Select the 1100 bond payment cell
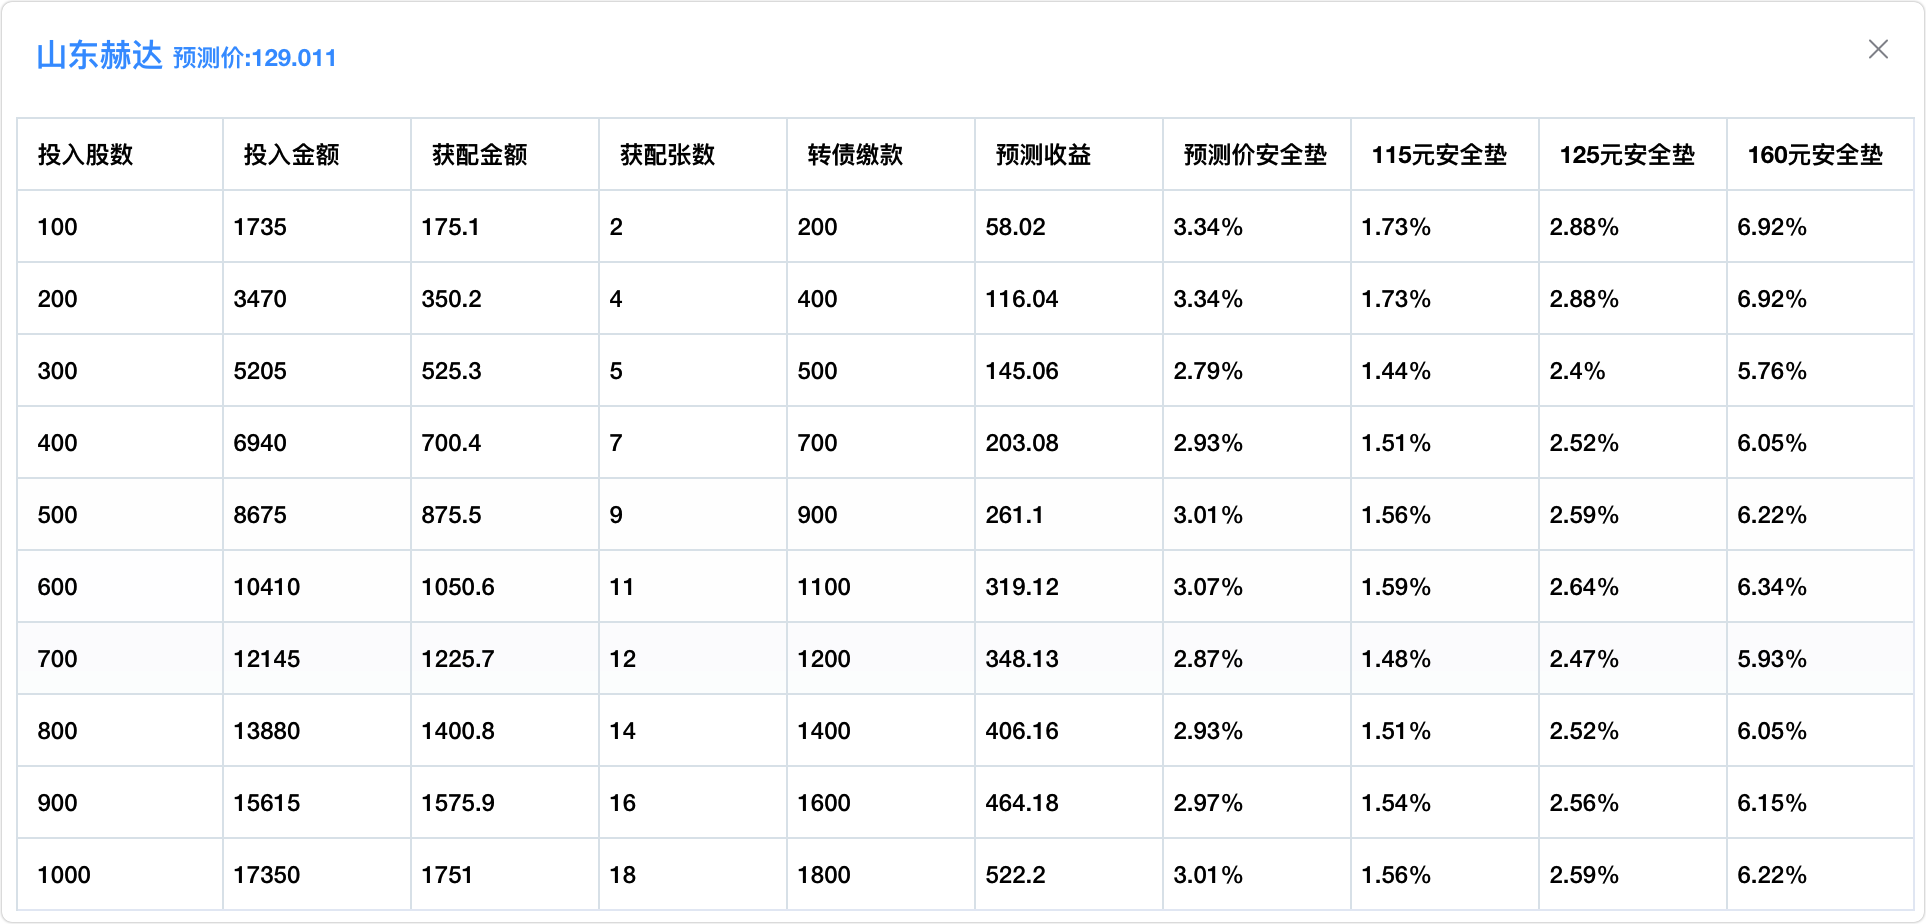The width and height of the screenshot is (1926, 924). tap(824, 587)
